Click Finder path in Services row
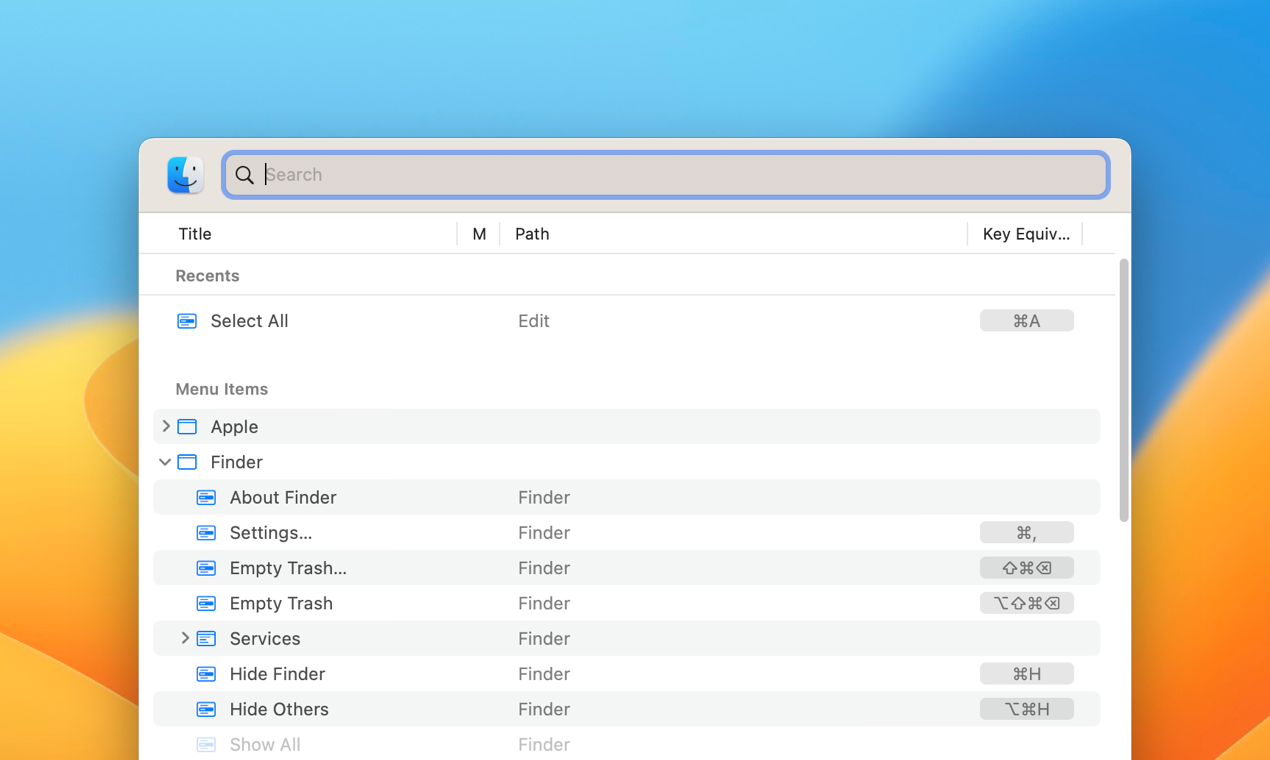 tap(544, 639)
